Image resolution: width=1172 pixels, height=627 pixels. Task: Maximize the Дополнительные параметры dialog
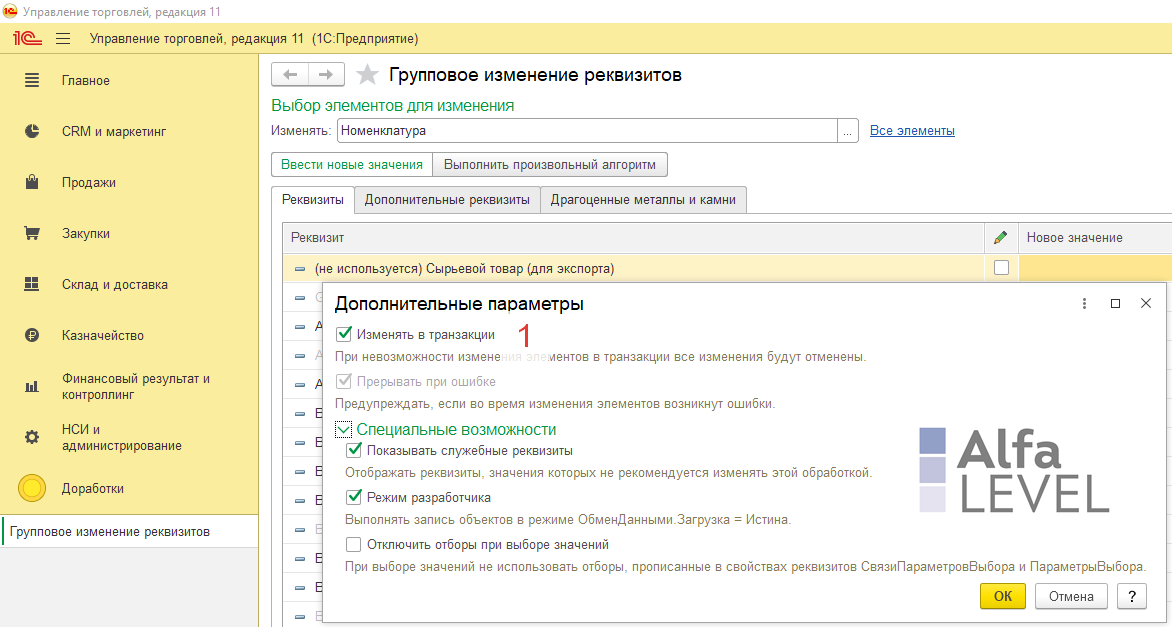1115,303
